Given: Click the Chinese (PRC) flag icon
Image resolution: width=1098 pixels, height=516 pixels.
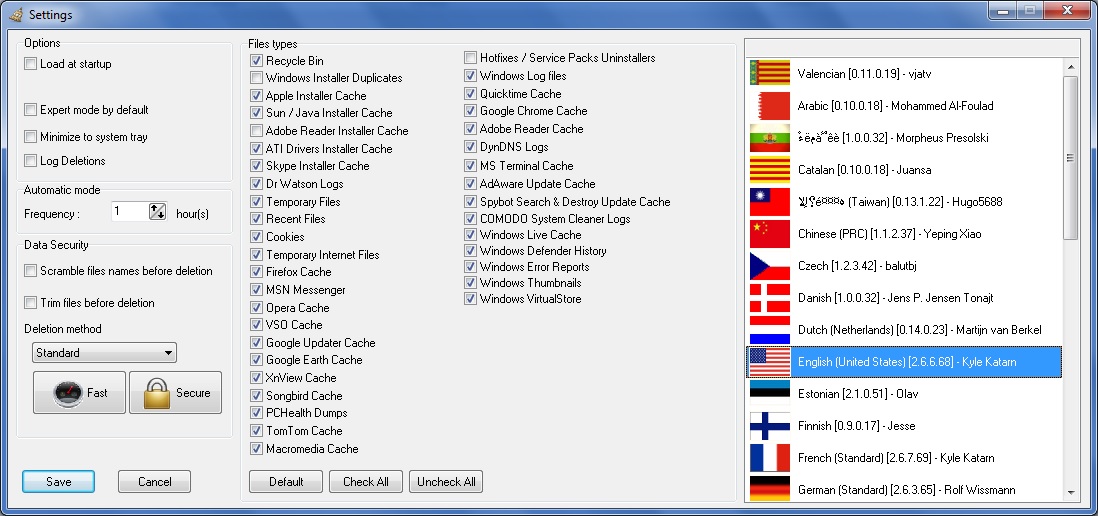Looking at the screenshot, I should click(x=770, y=234).
